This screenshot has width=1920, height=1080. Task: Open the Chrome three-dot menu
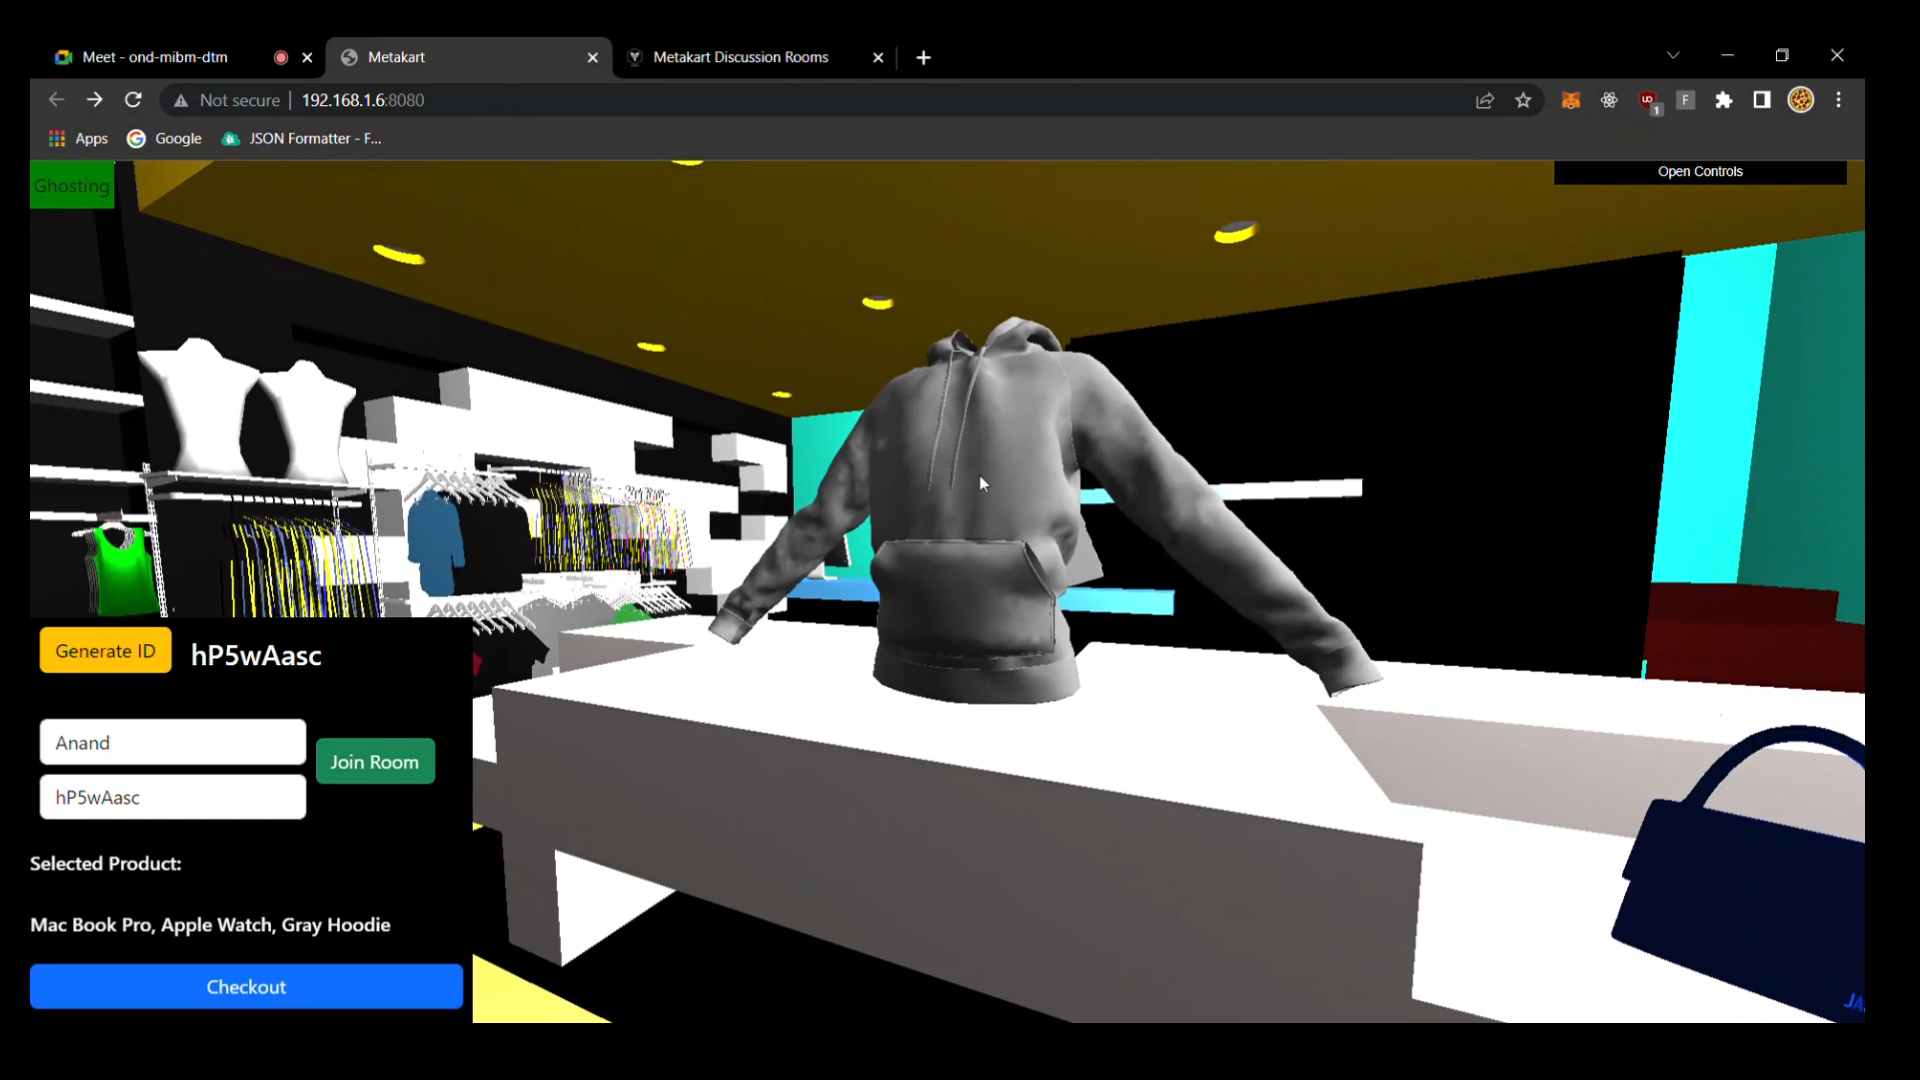tap(1839, 100)
